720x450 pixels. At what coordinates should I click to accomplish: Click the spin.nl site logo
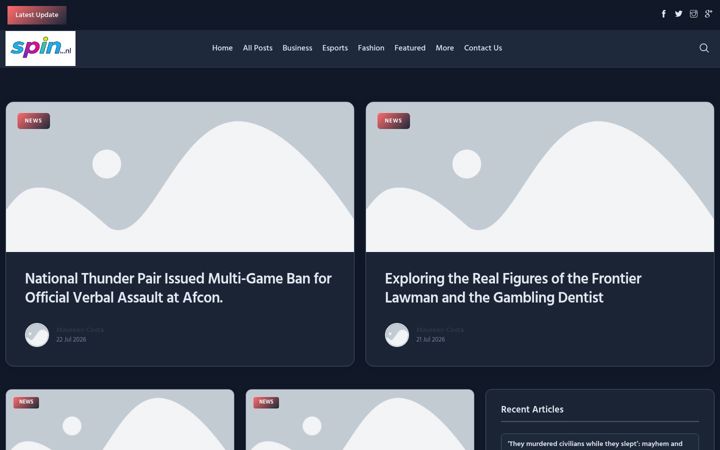point(40,48)
